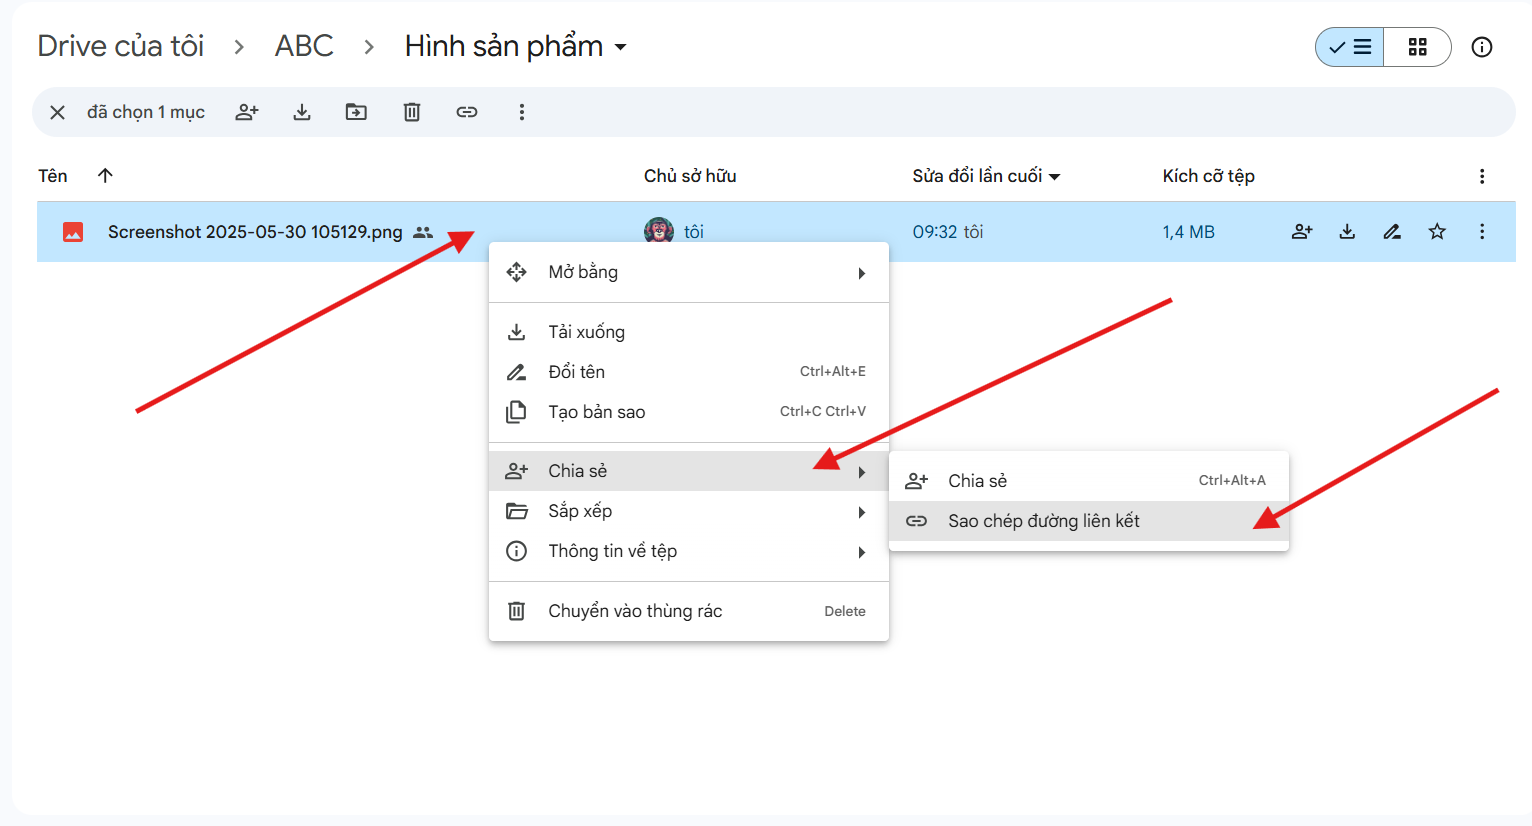Open the view details info icon
This screenshot has width=1532, height=826.
tap(1482, 47)
